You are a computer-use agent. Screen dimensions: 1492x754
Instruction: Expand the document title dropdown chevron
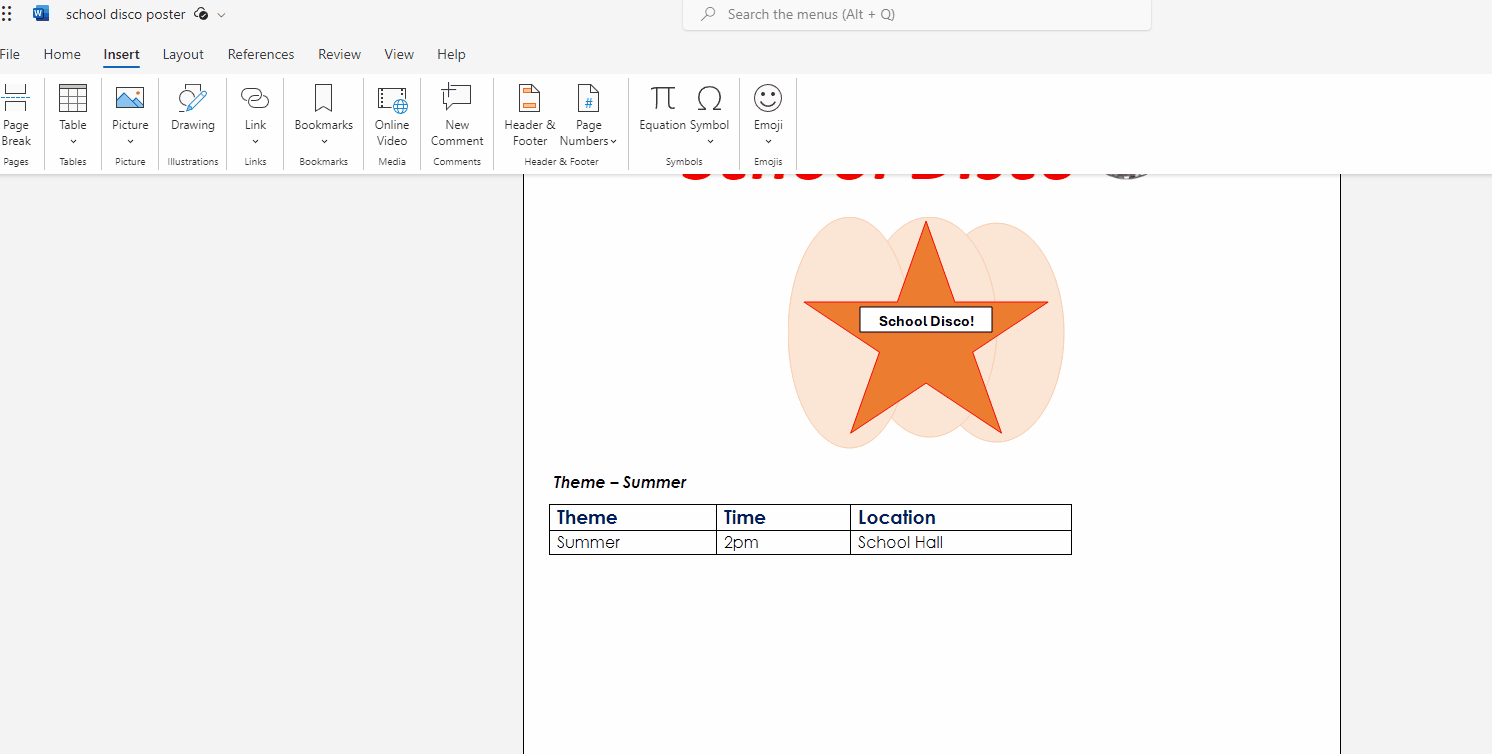coord(222,15)
